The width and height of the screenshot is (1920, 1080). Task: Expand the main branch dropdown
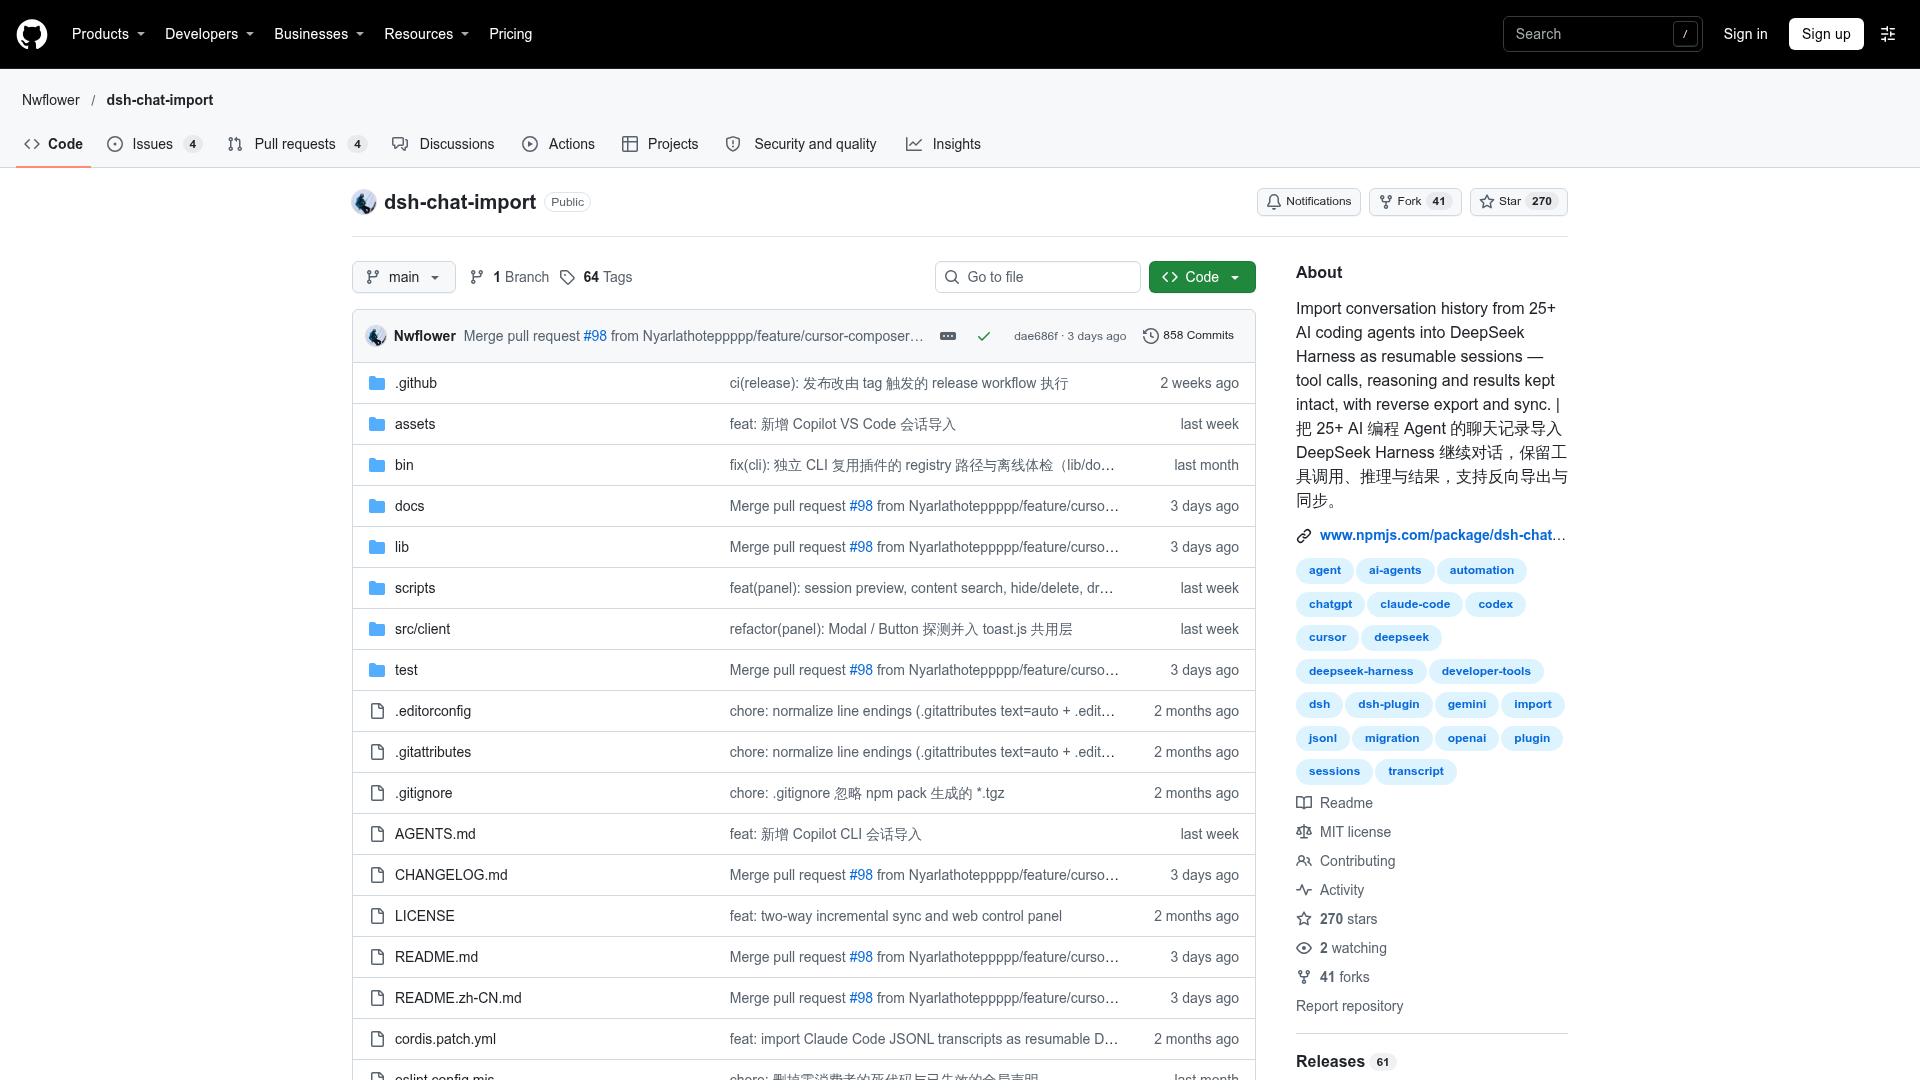[x=404, y=277]
